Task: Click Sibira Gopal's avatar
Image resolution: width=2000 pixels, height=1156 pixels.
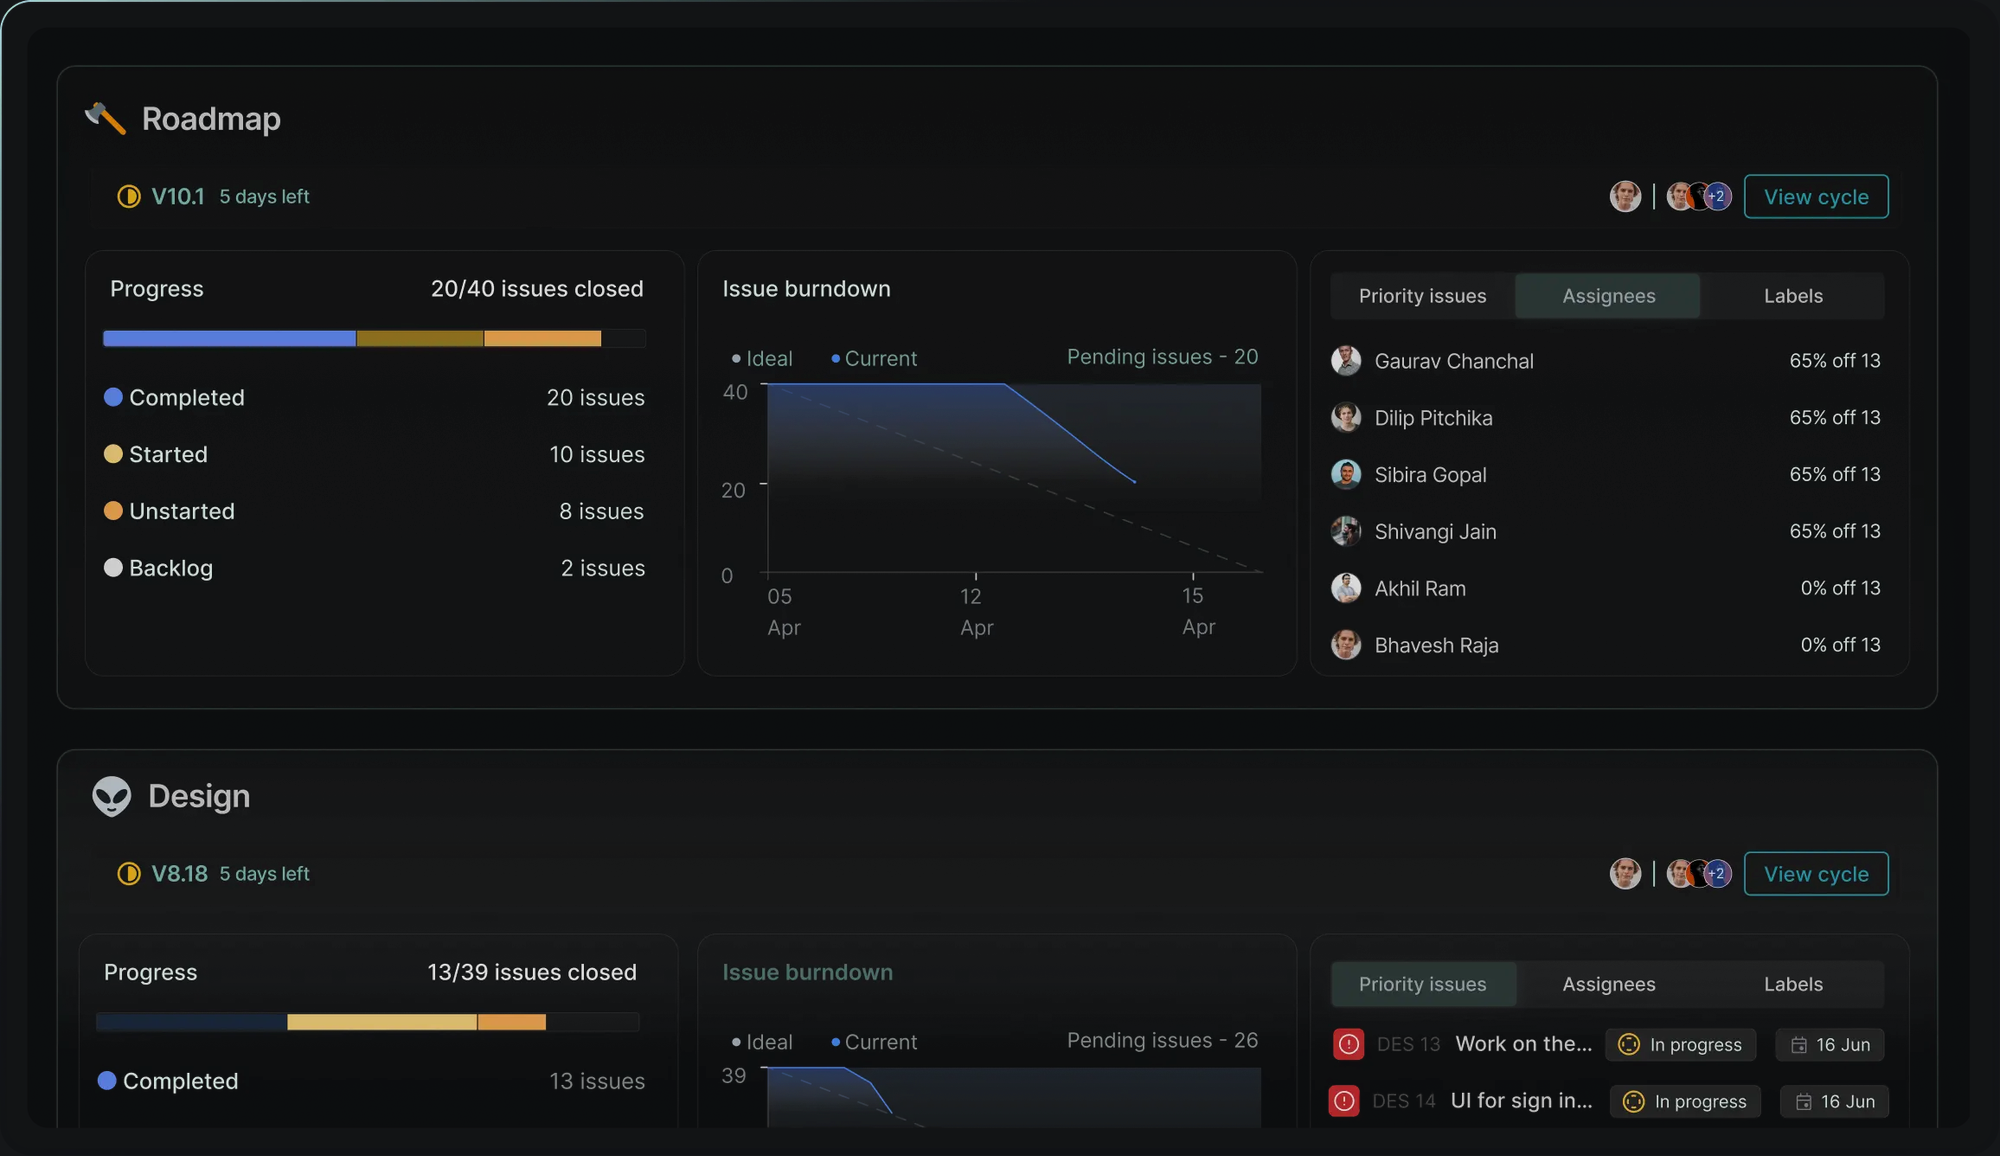Action: coord(1346,474)
